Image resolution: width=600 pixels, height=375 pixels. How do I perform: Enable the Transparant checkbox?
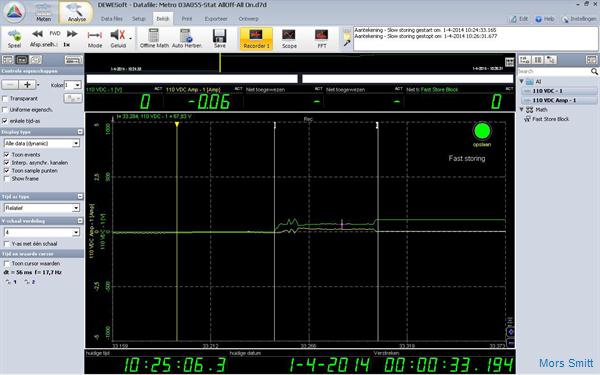[x=5, y=99]
